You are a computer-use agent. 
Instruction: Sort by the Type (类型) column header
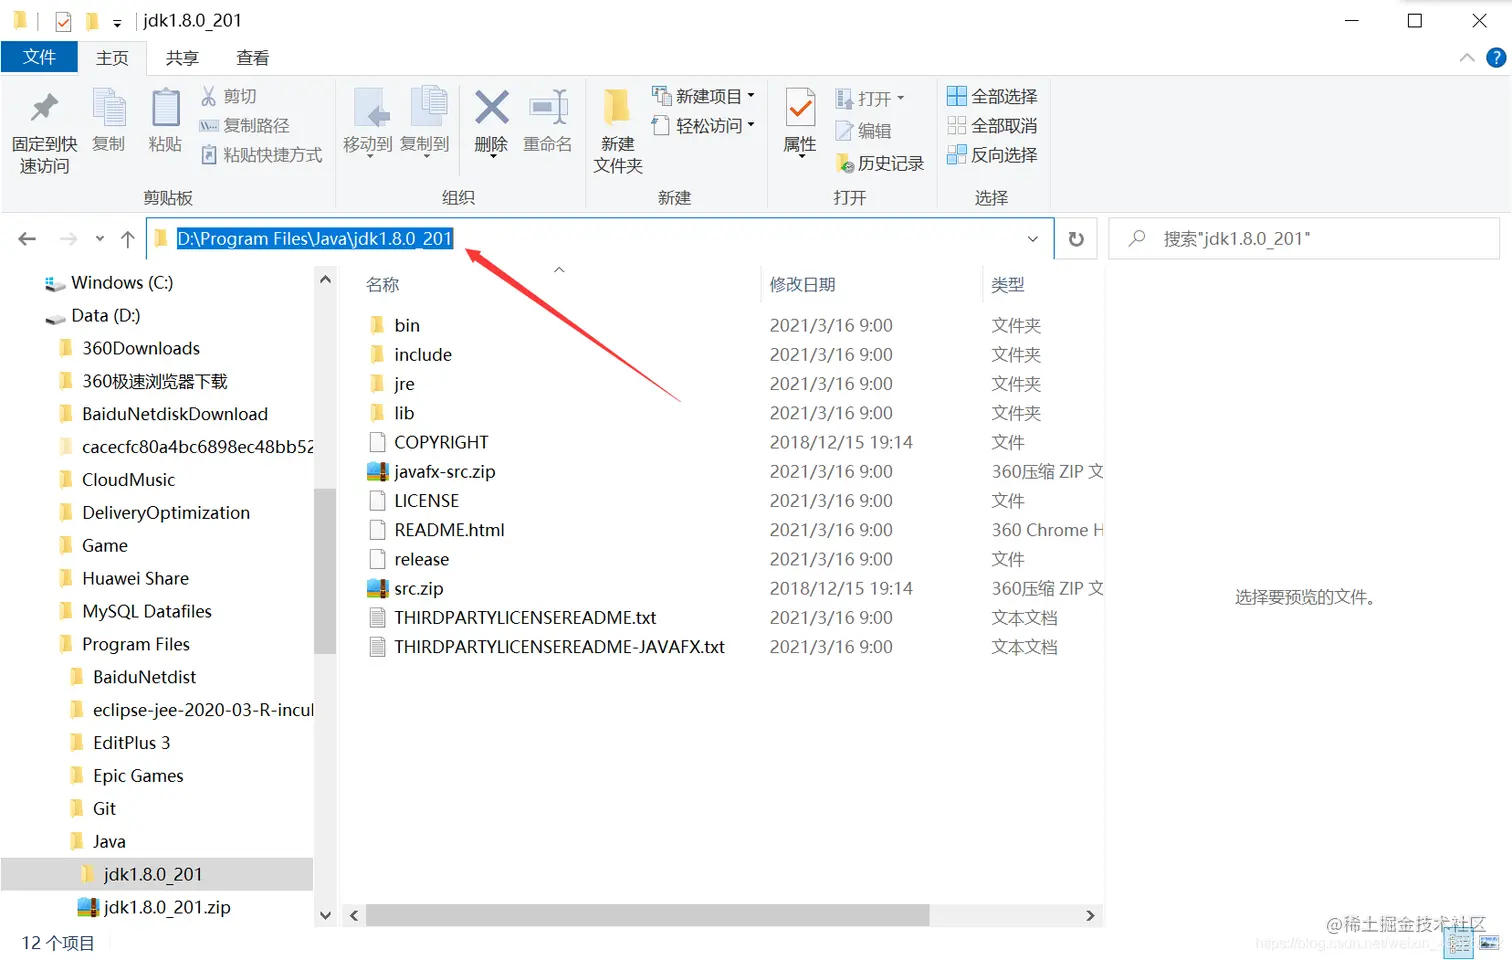pyautogui.click(x=1007, y=285)
